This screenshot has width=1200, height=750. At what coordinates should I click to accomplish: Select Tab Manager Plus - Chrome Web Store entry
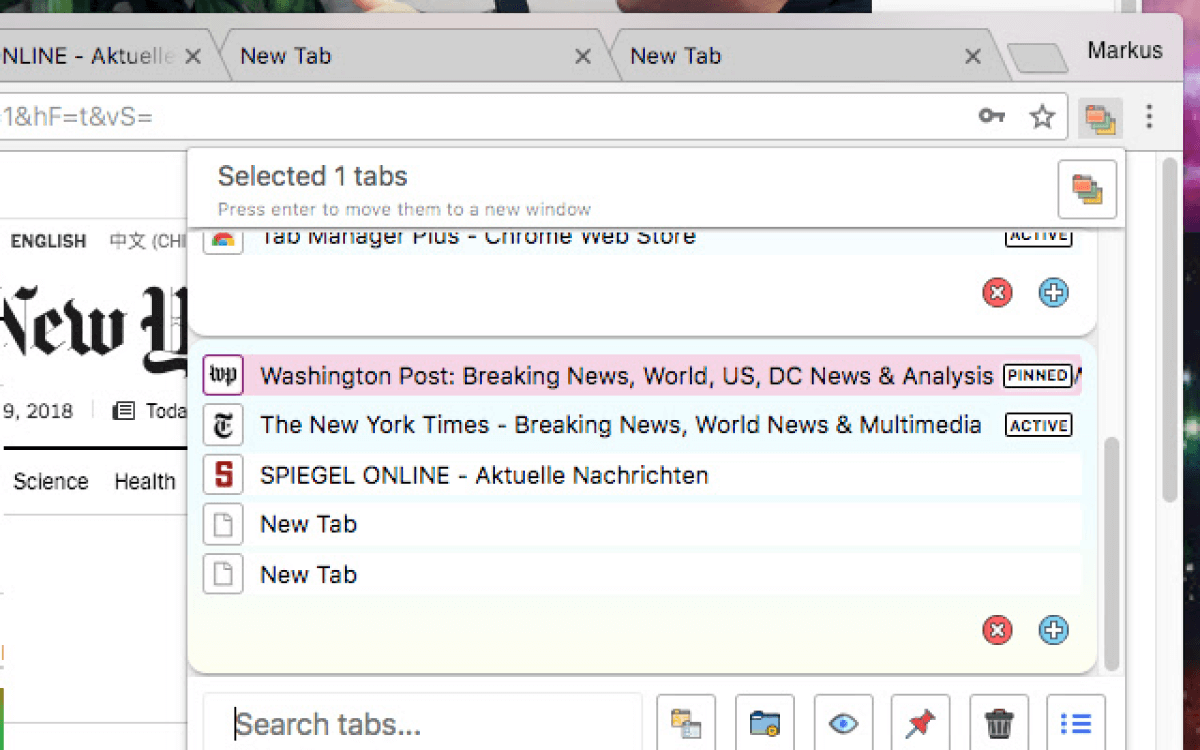click(640, 240)
